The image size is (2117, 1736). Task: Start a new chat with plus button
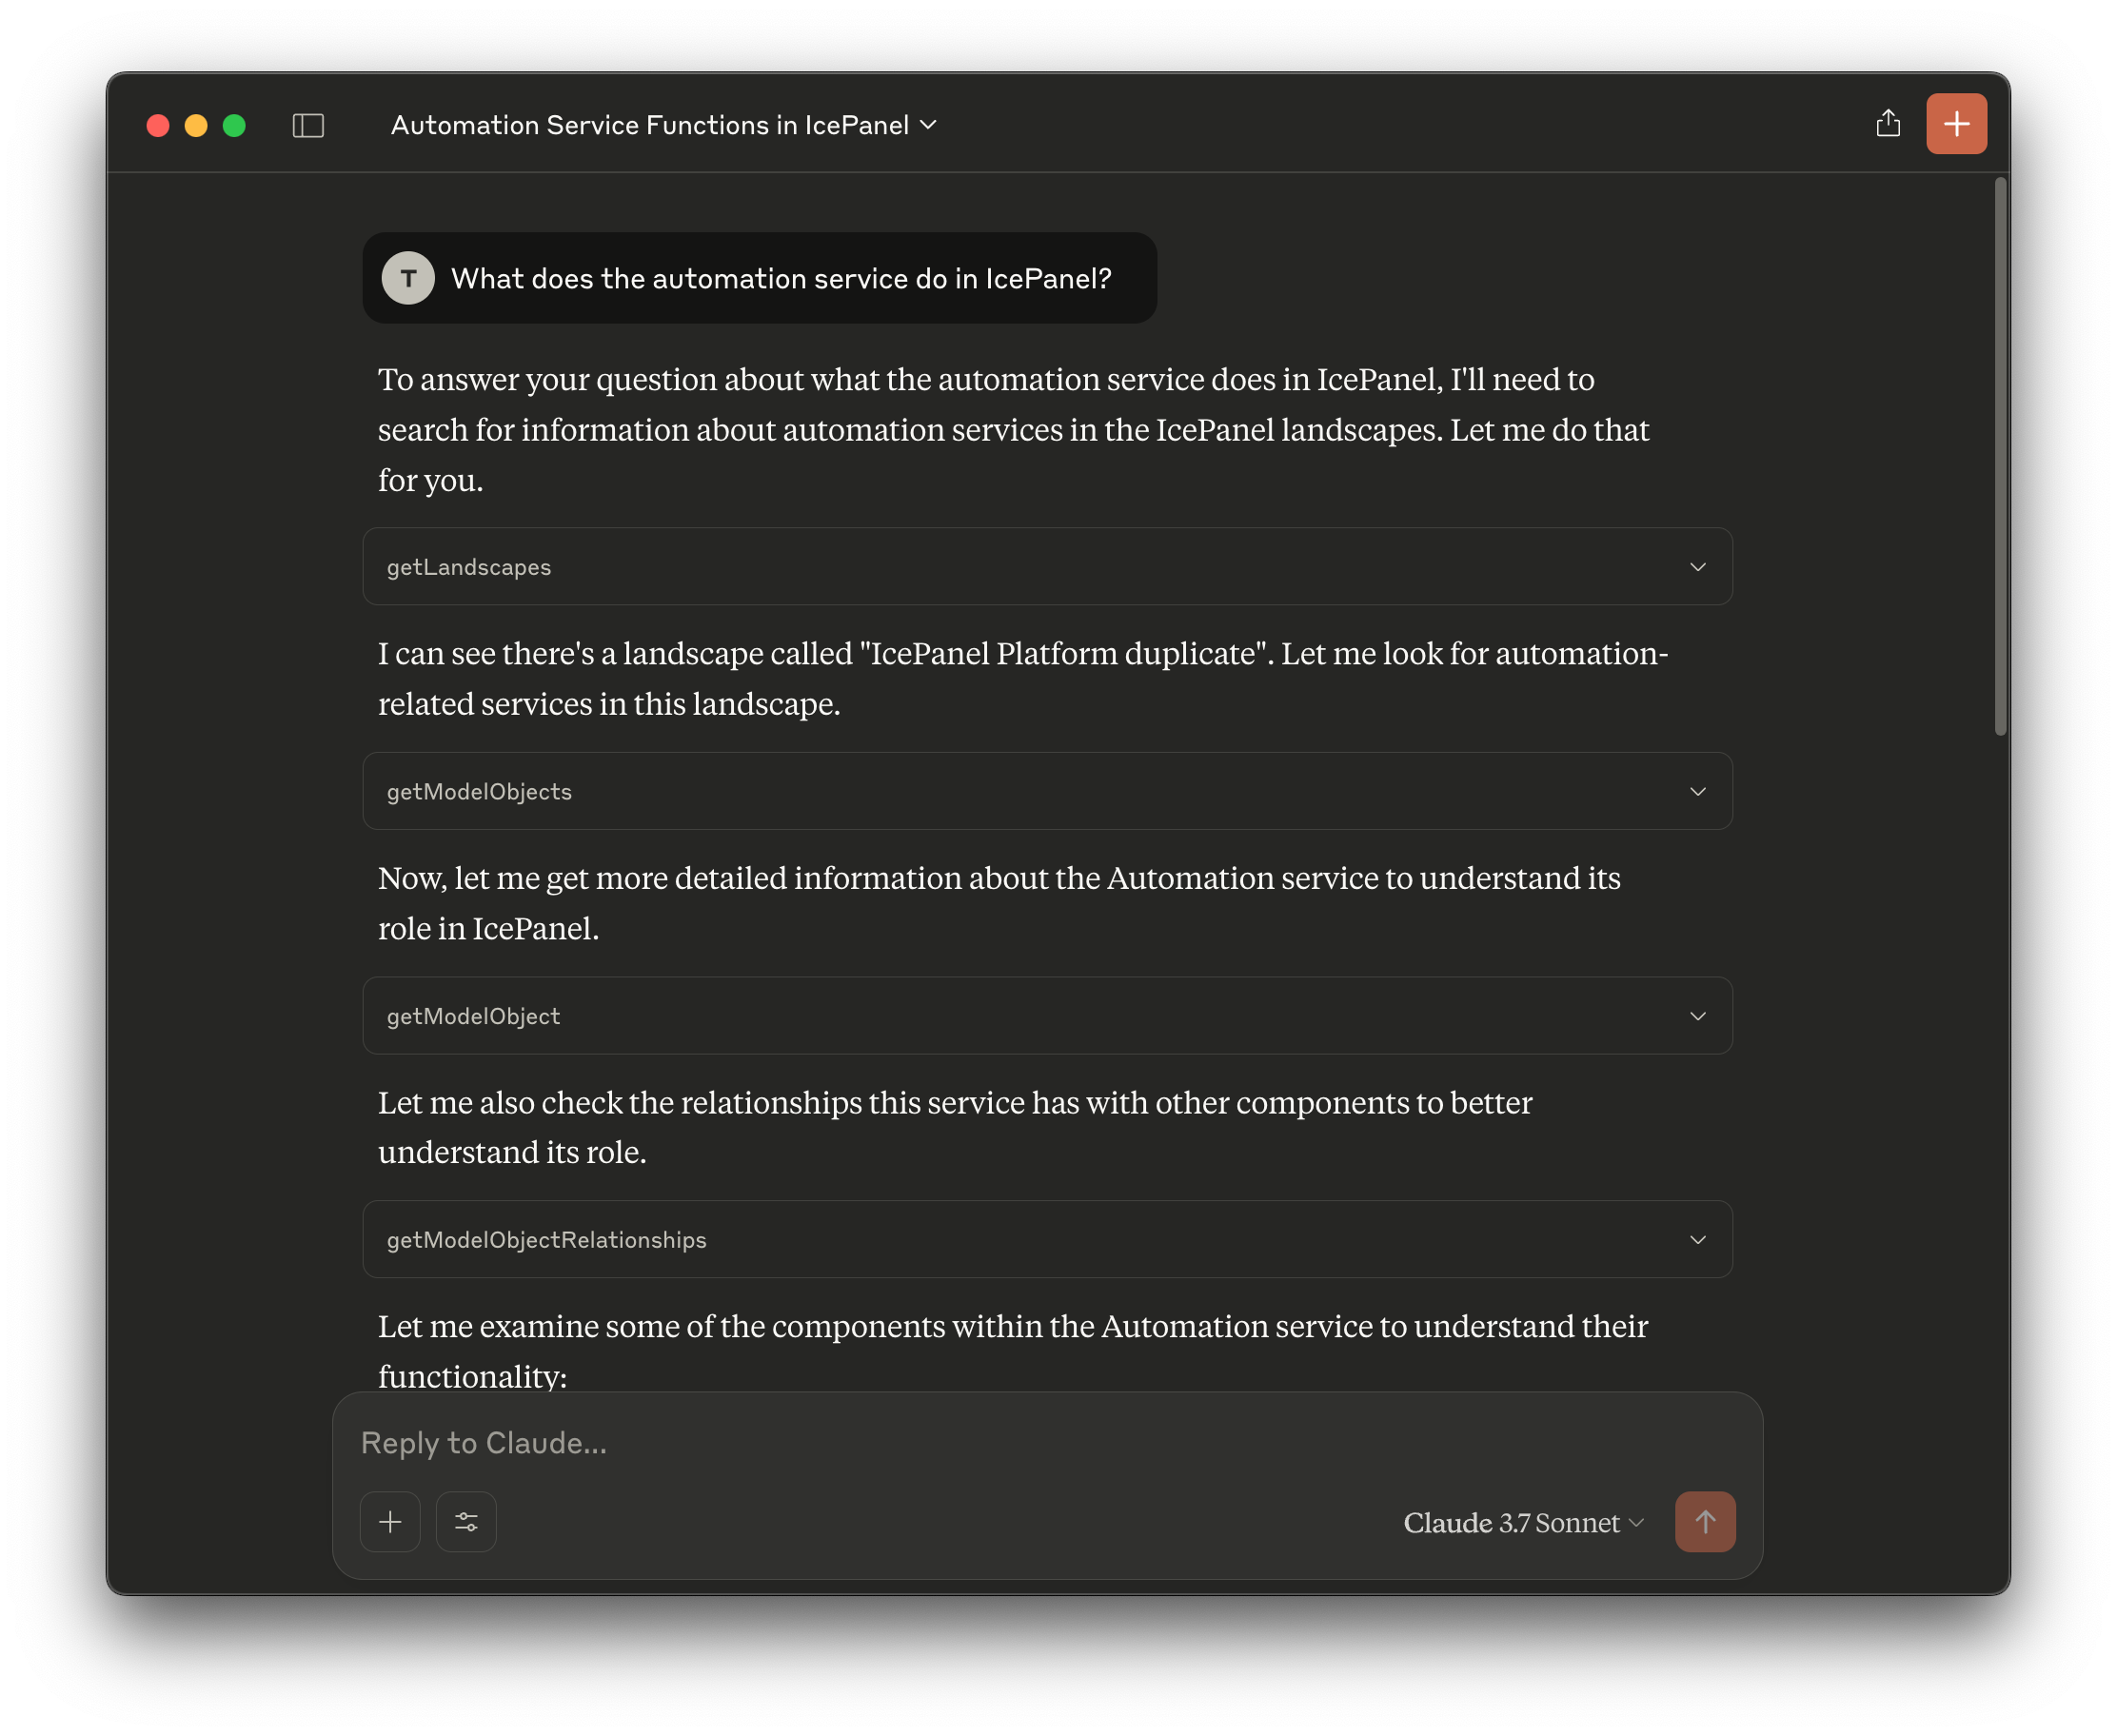coord(1955,124)
